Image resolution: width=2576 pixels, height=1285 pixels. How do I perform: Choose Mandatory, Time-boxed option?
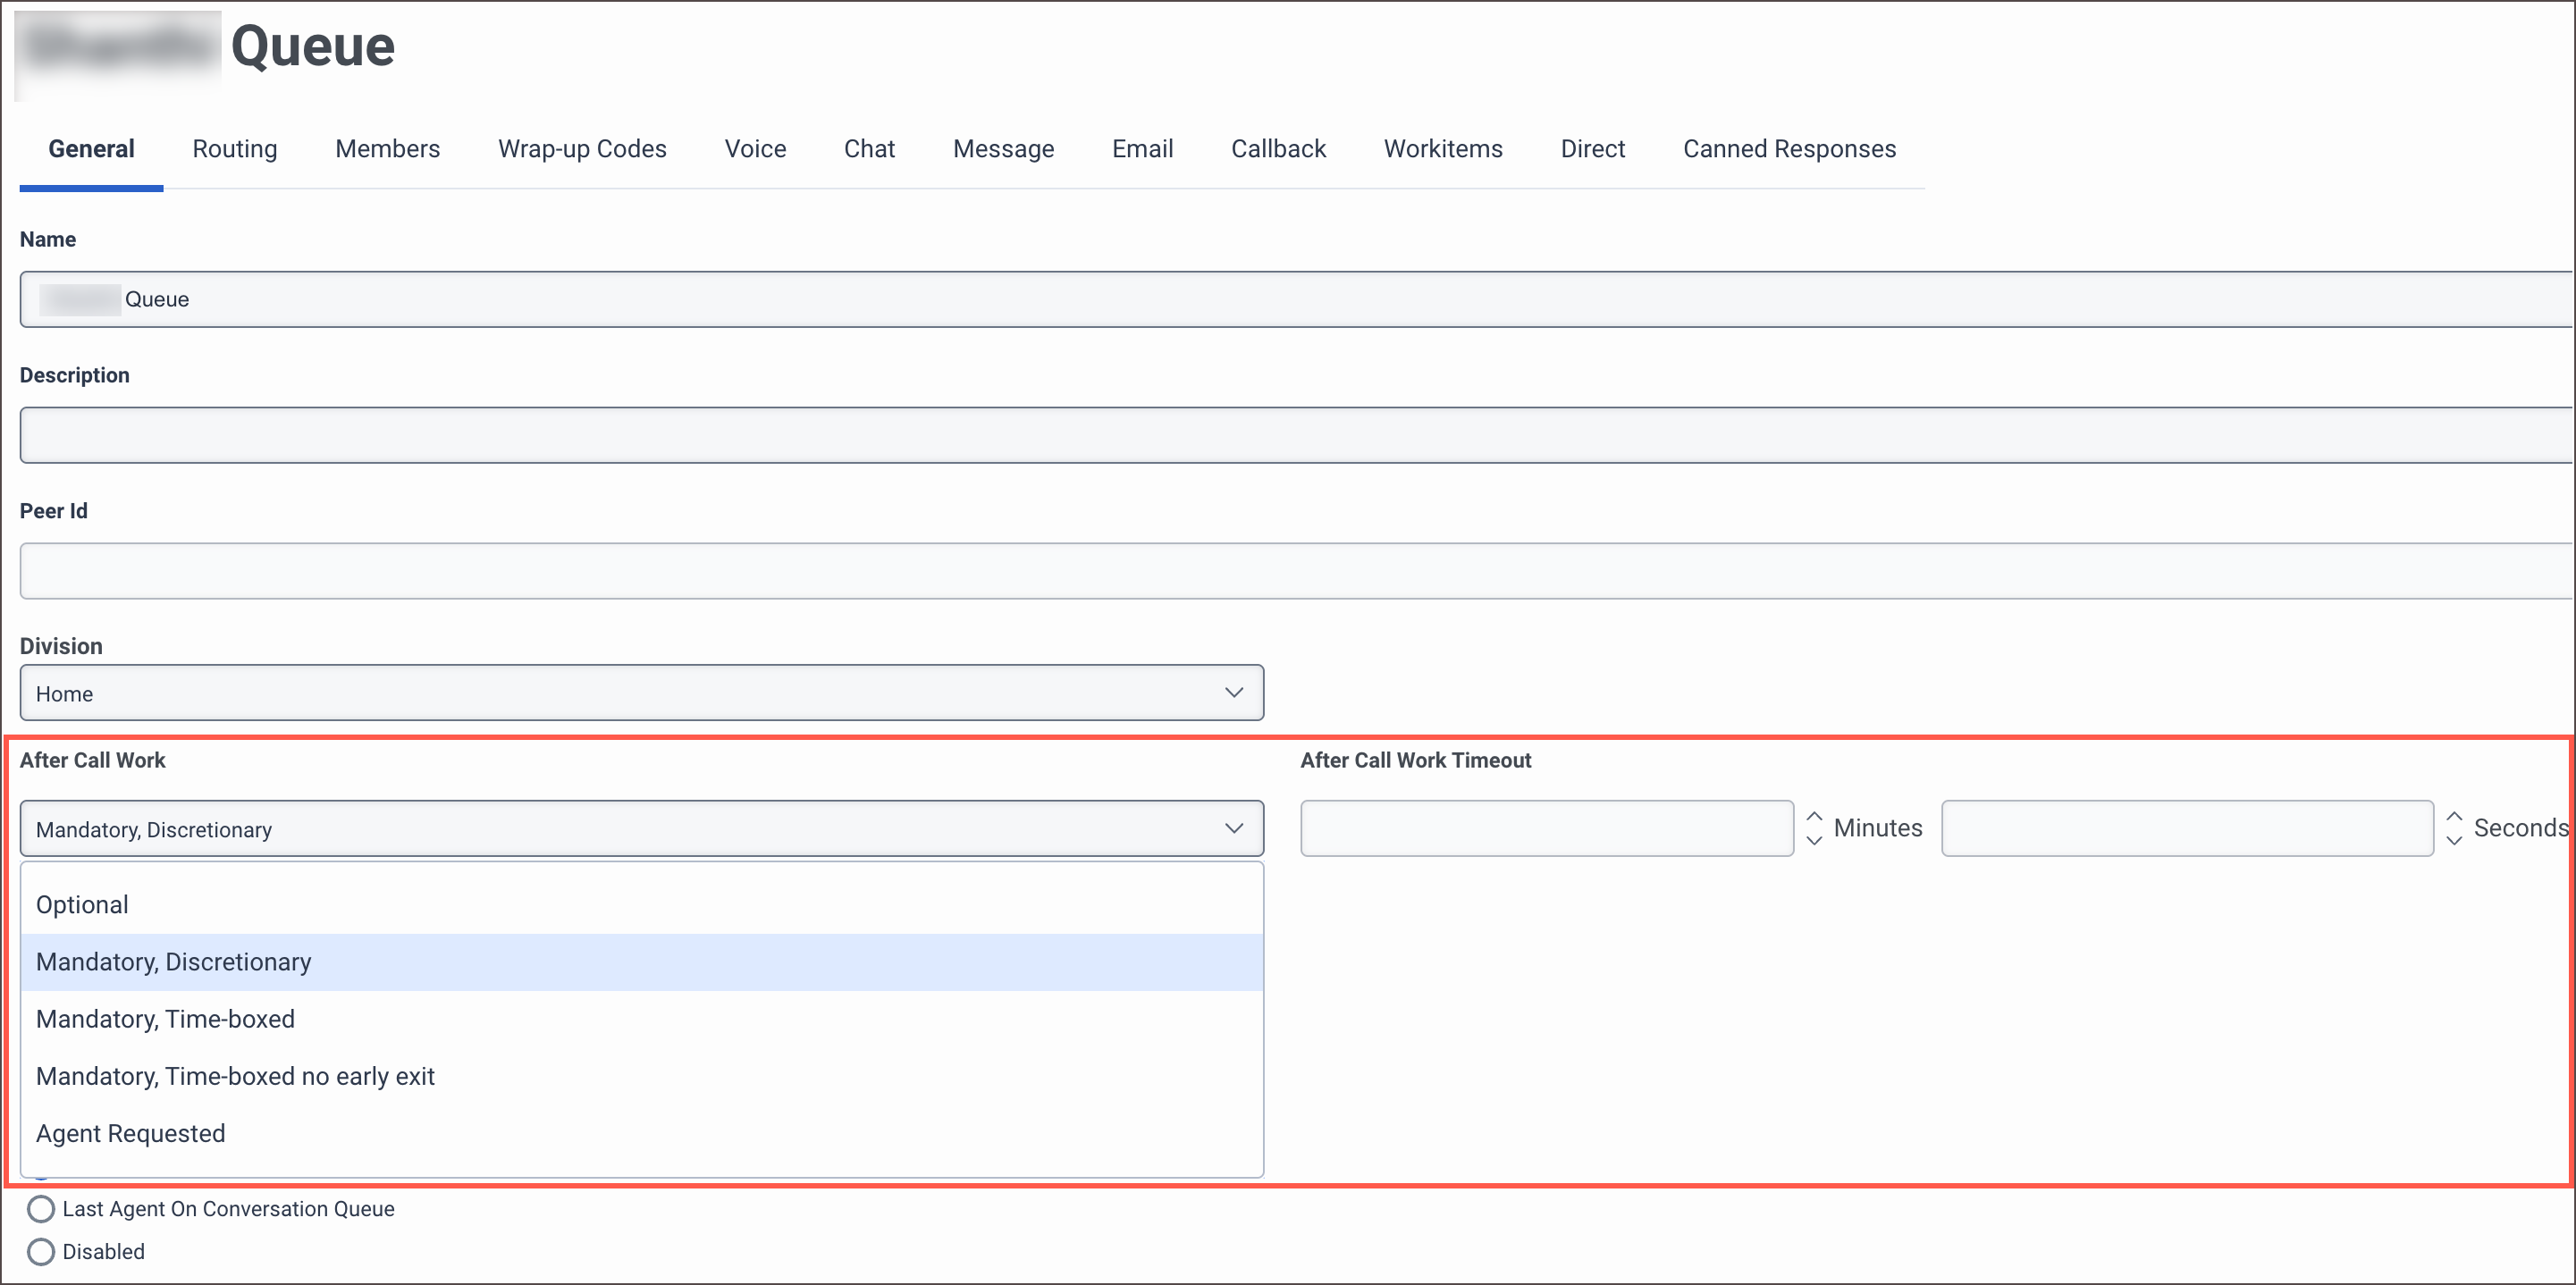(x=165, y=1019)
